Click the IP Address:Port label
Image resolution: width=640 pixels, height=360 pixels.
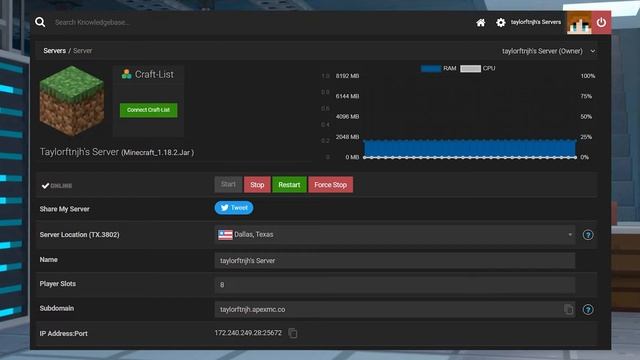pos(64,333)
